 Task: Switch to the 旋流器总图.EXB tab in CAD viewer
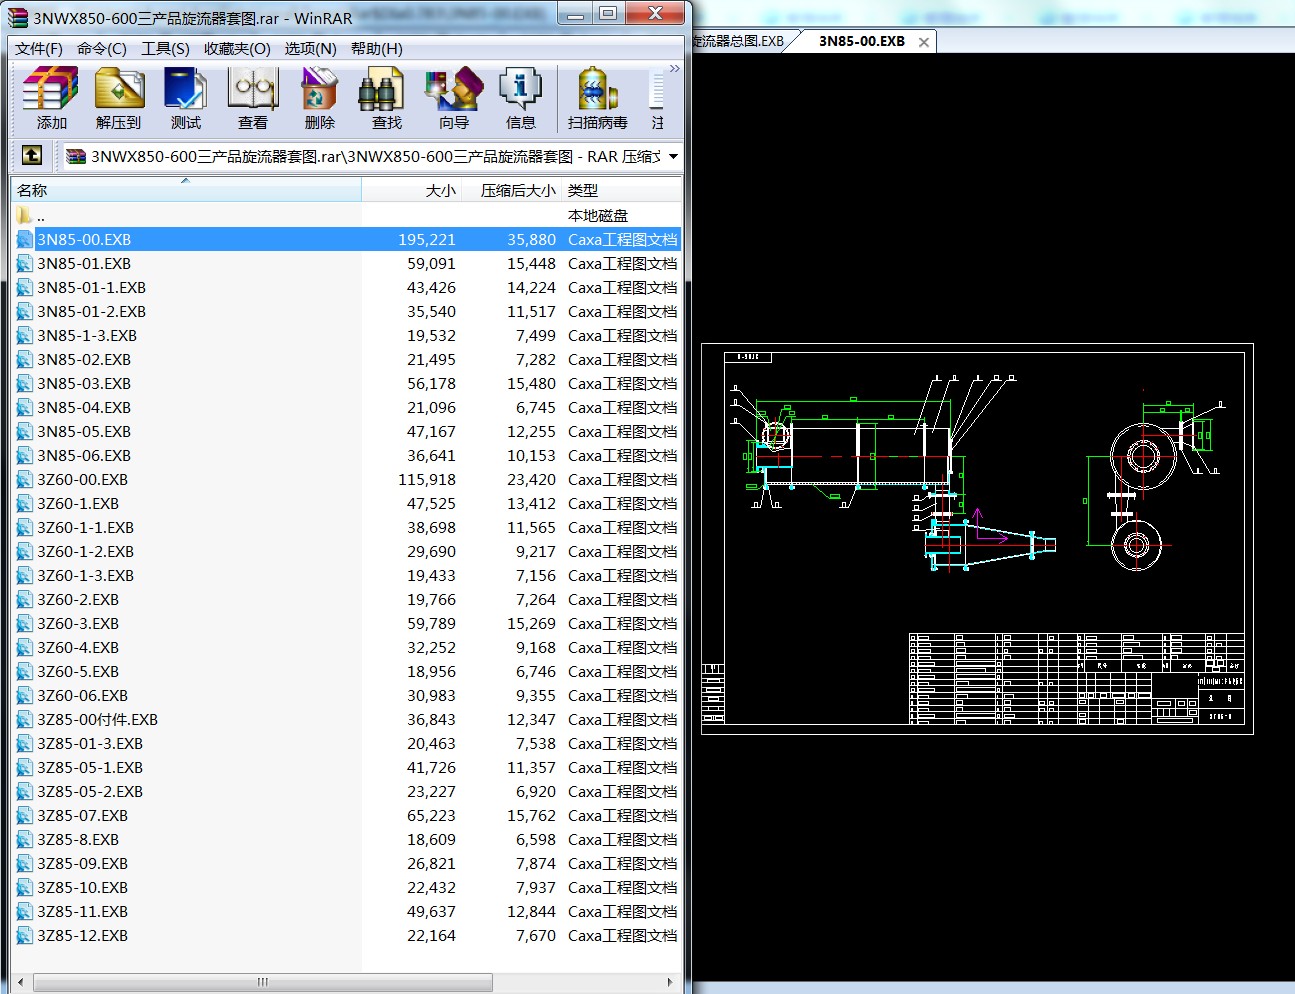click(739, 41)
